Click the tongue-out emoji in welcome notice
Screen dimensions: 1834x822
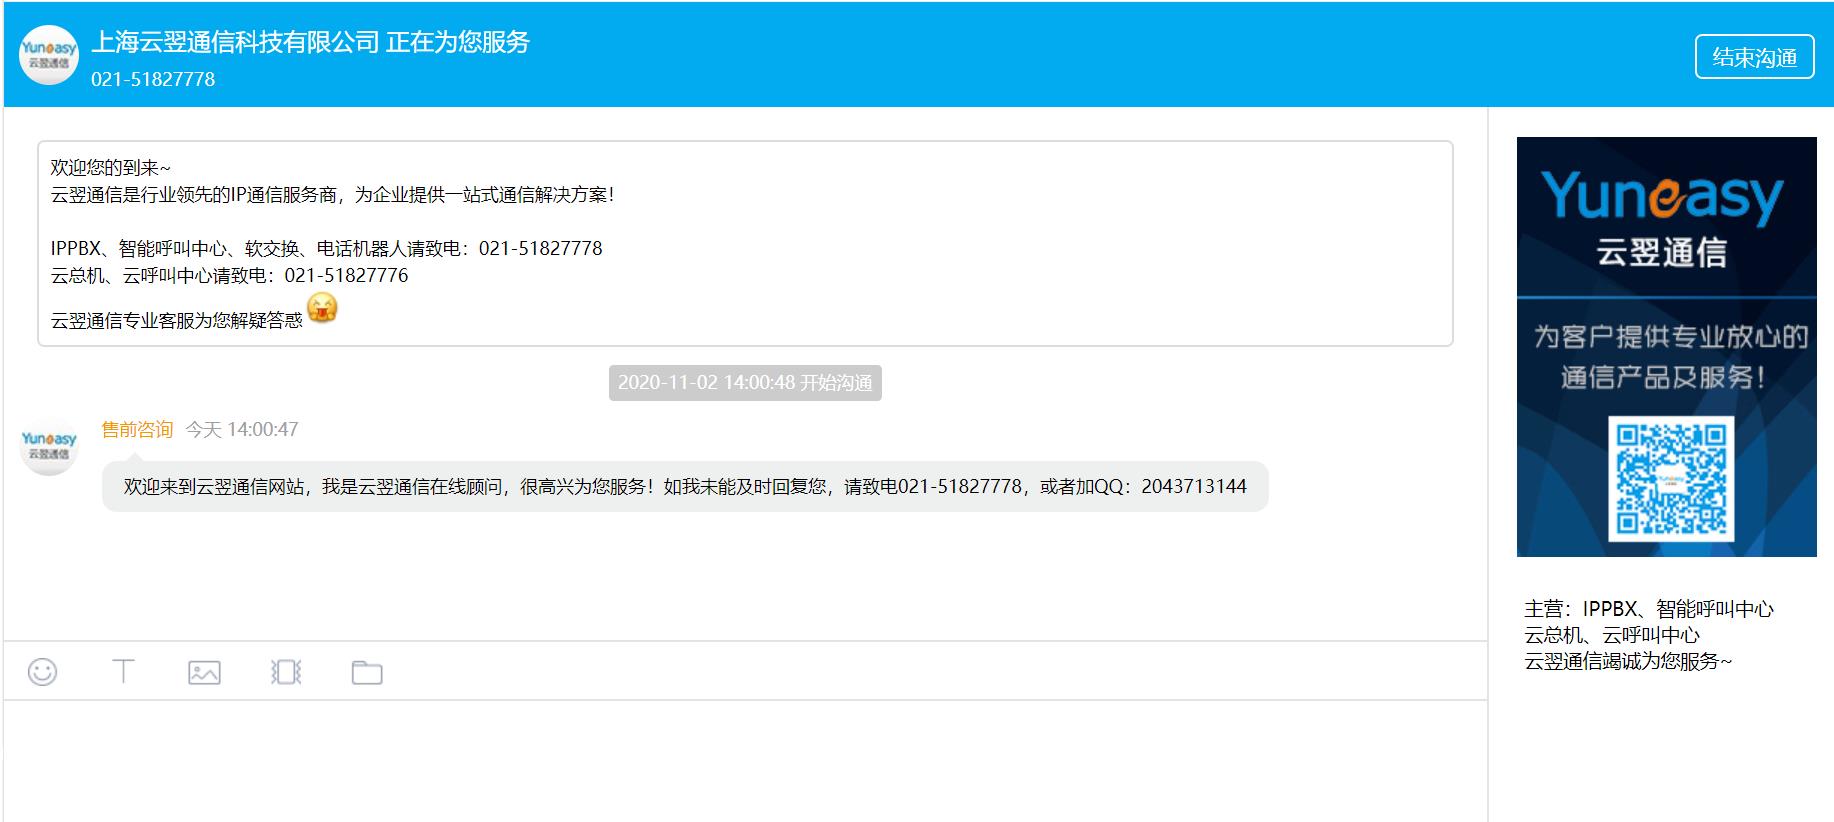click(x=322, y=309)
